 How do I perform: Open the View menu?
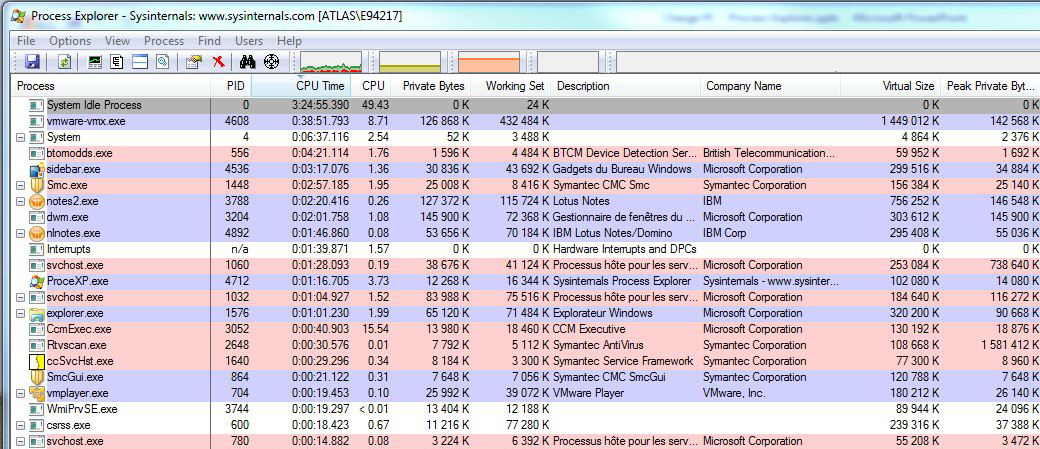[117, 40]
